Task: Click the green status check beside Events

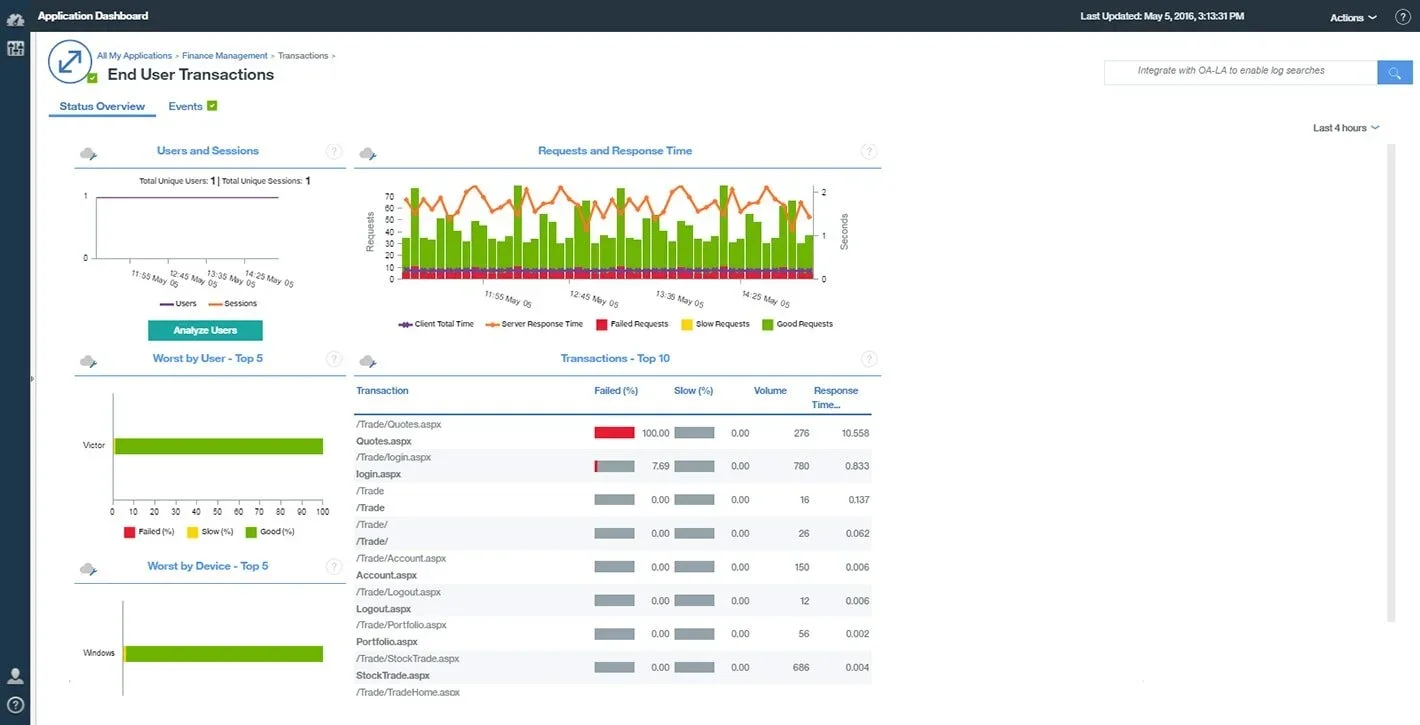Action: point(212,106)
